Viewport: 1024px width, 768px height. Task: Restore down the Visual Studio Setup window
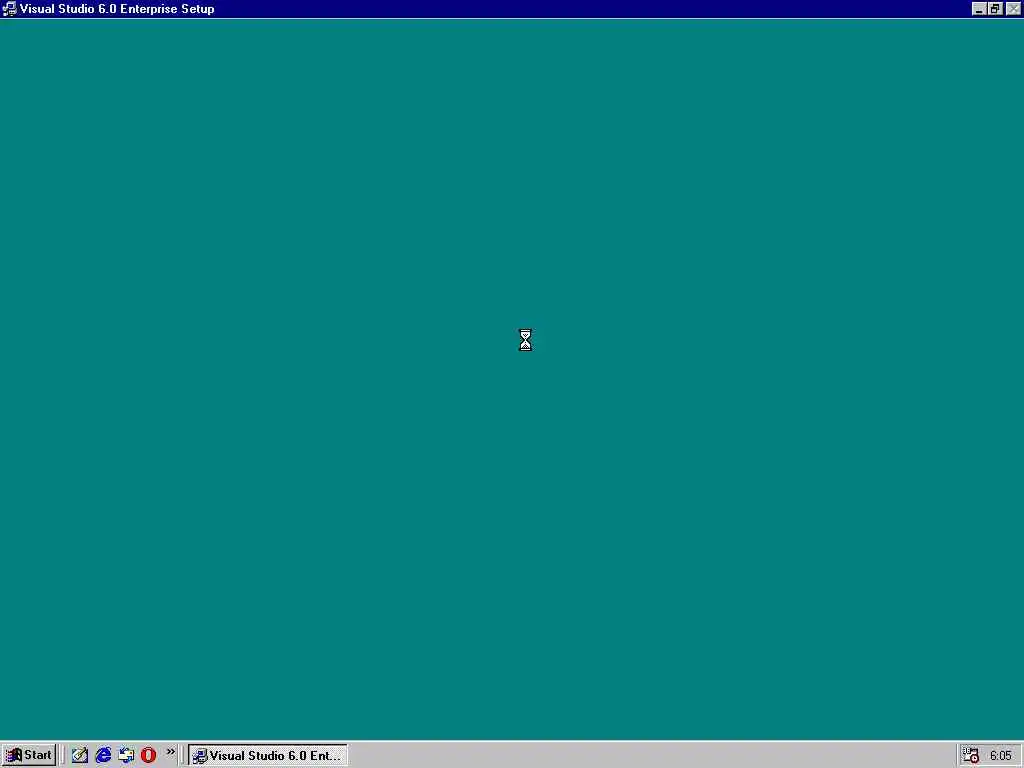(x=995, y=8)
